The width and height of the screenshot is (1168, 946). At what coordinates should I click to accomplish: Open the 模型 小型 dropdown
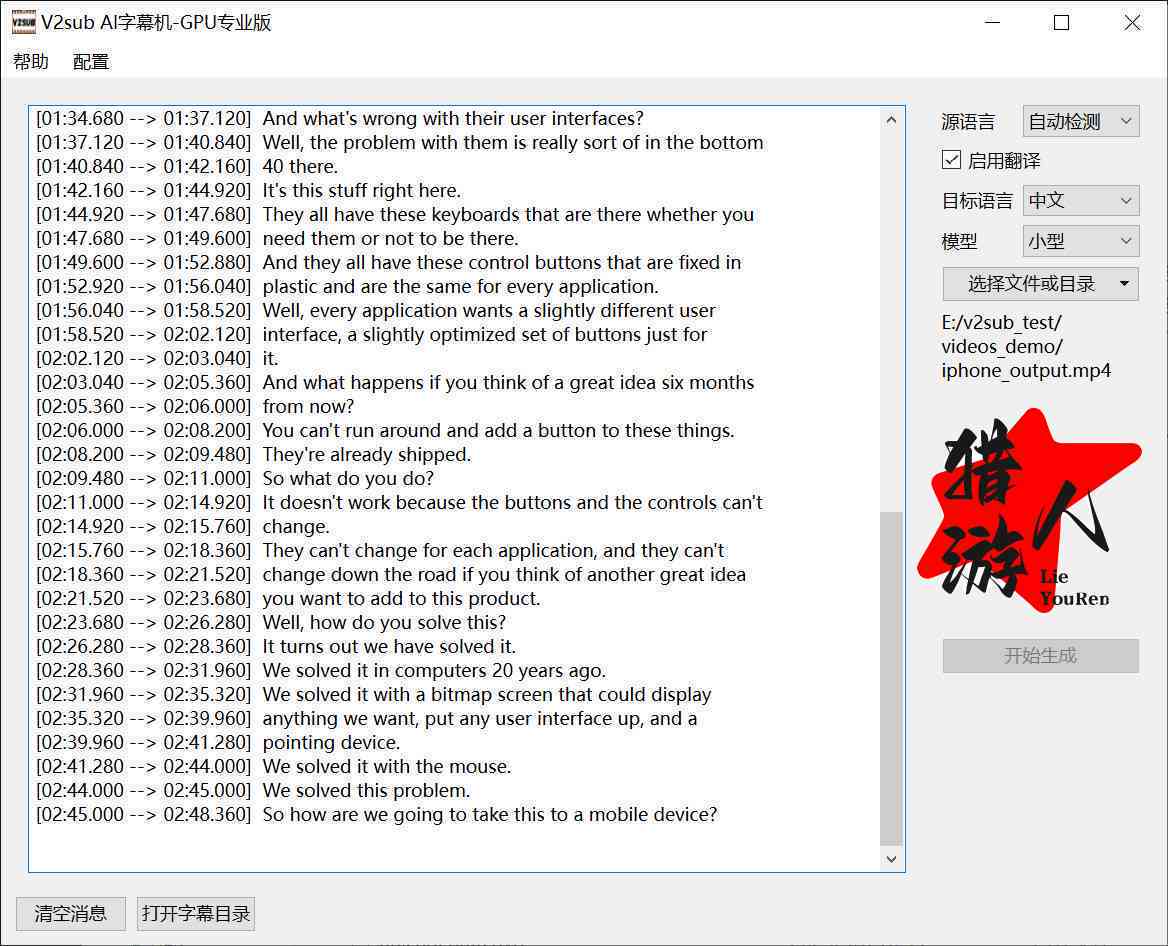pos(1081,241)
